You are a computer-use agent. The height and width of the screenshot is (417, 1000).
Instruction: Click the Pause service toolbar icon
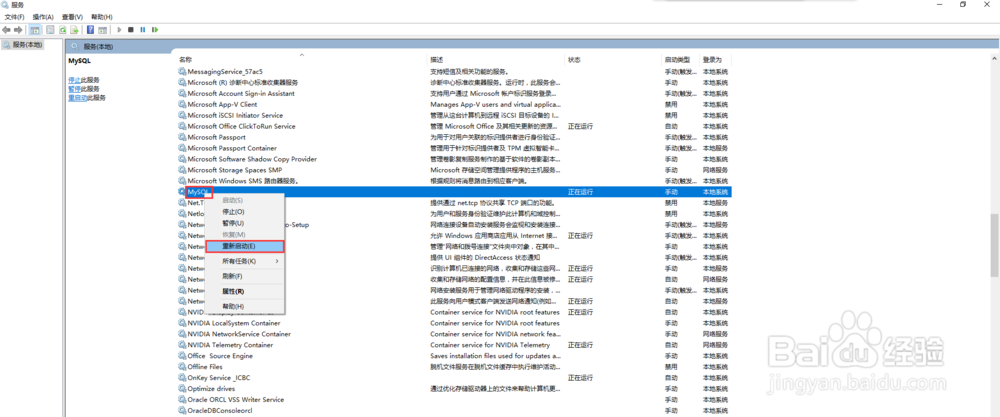pyautogui.click(x=143, y=29)
